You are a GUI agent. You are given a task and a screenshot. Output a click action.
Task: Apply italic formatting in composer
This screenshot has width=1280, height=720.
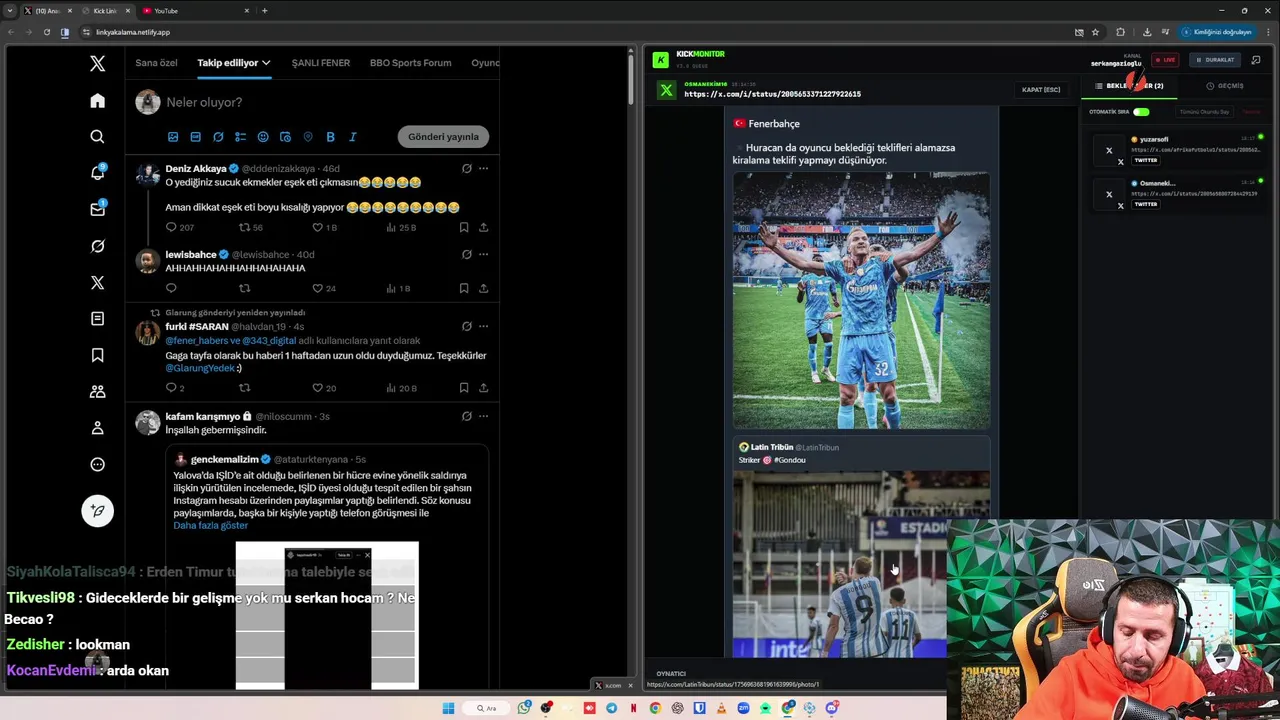tap(352, 137)
